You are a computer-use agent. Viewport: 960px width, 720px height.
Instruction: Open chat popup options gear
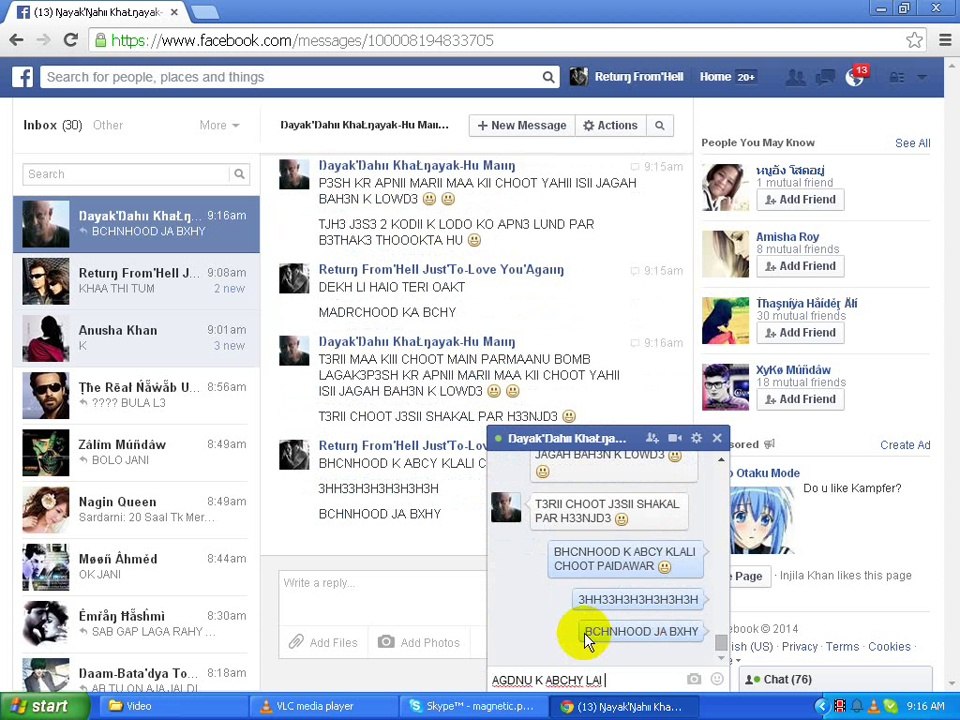(696, 438)
